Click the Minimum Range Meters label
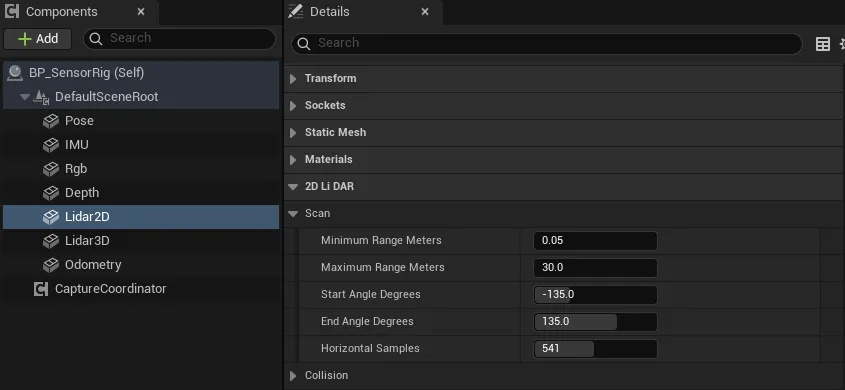This screenshot has height=390, width=845. pyautogui.click(x=381, y=240)
